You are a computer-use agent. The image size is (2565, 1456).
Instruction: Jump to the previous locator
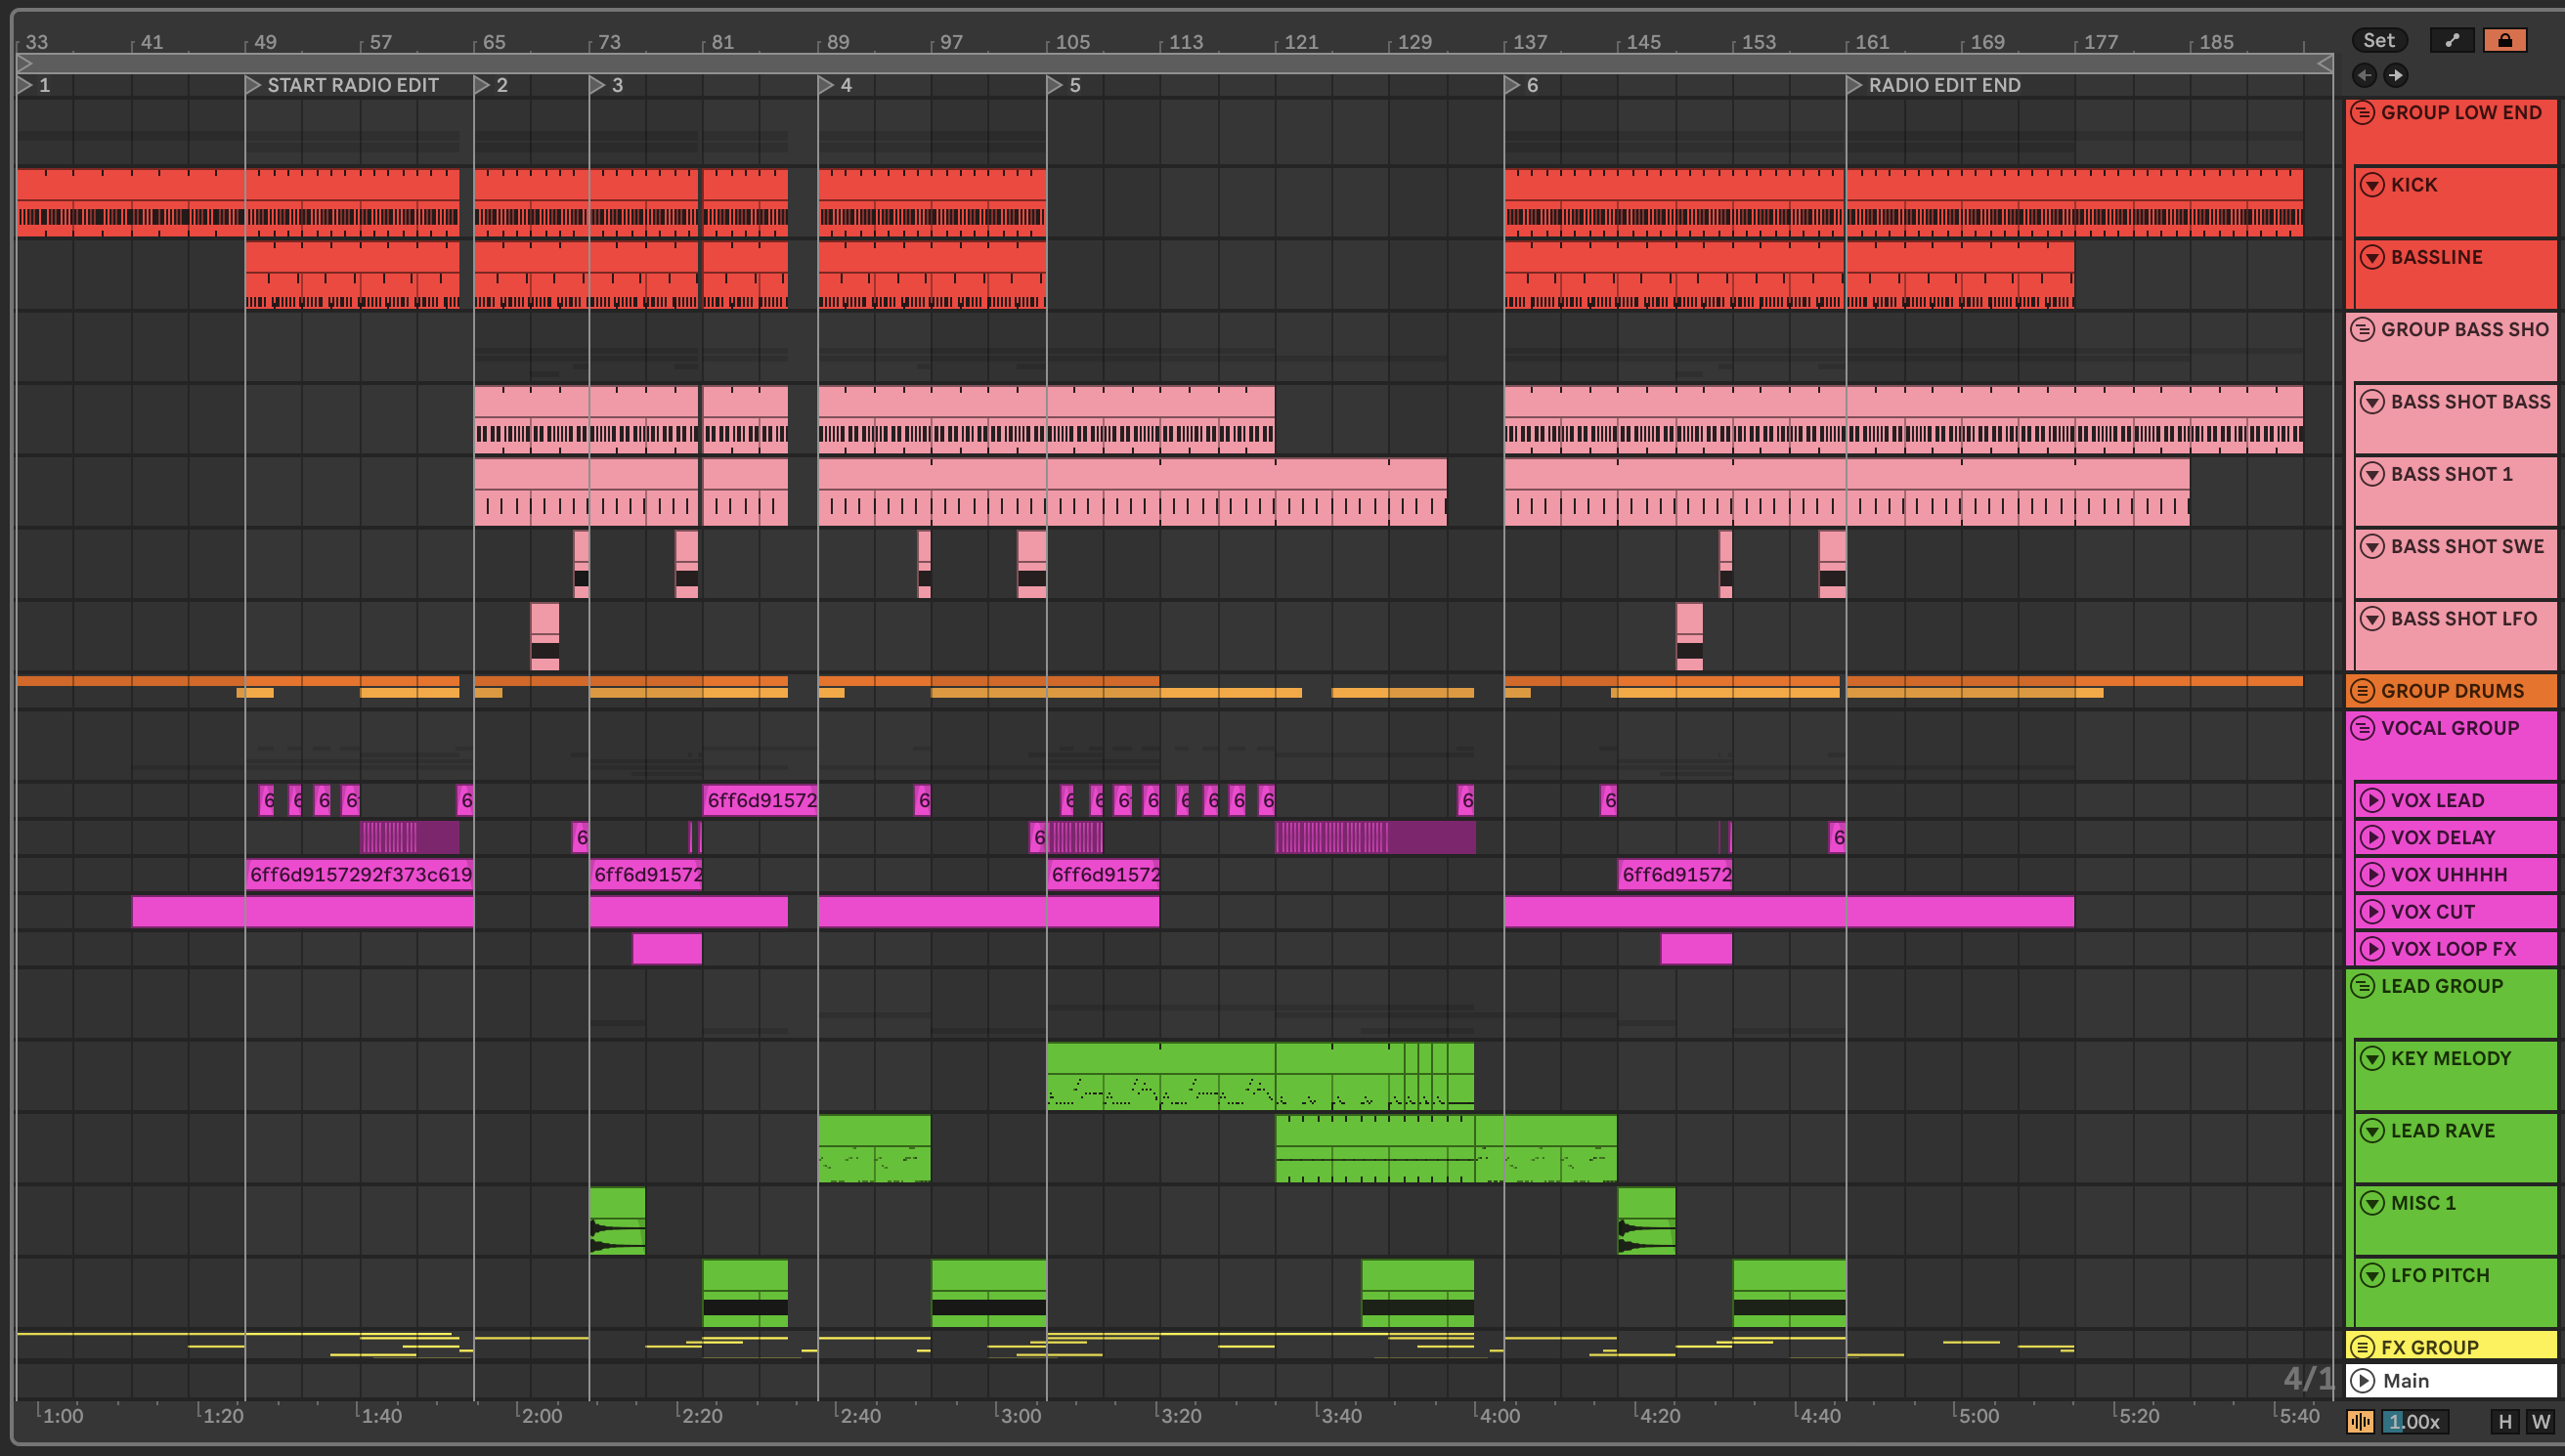click(x=2365, y=75)
